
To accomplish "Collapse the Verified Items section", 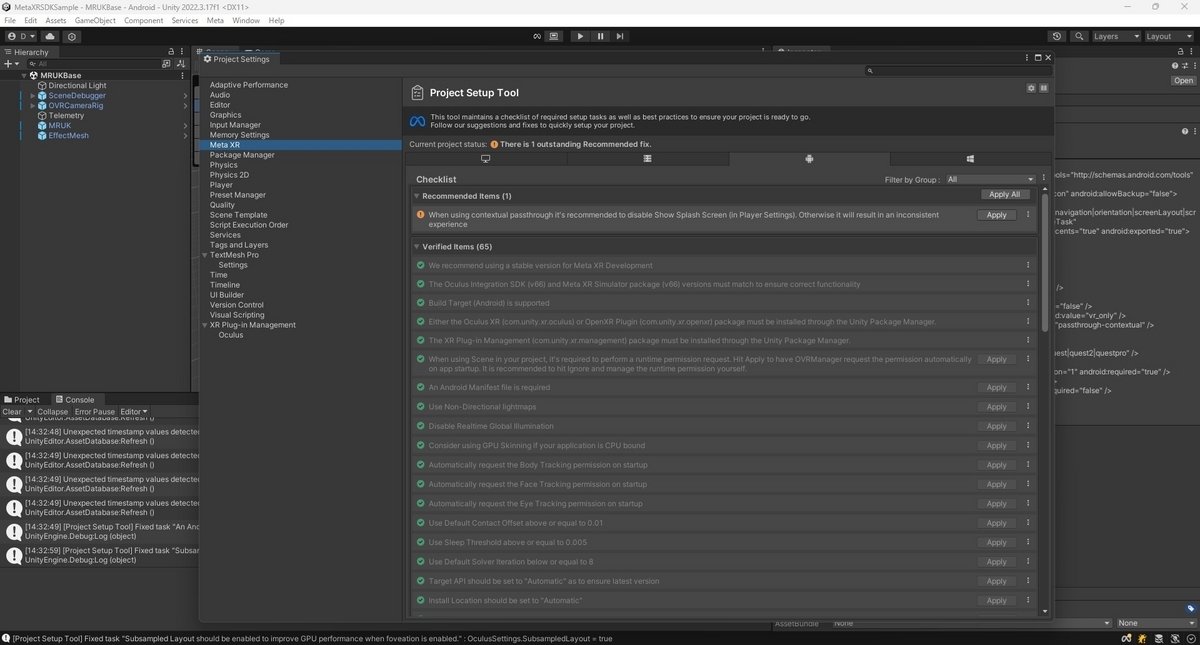I will [417, 246].
